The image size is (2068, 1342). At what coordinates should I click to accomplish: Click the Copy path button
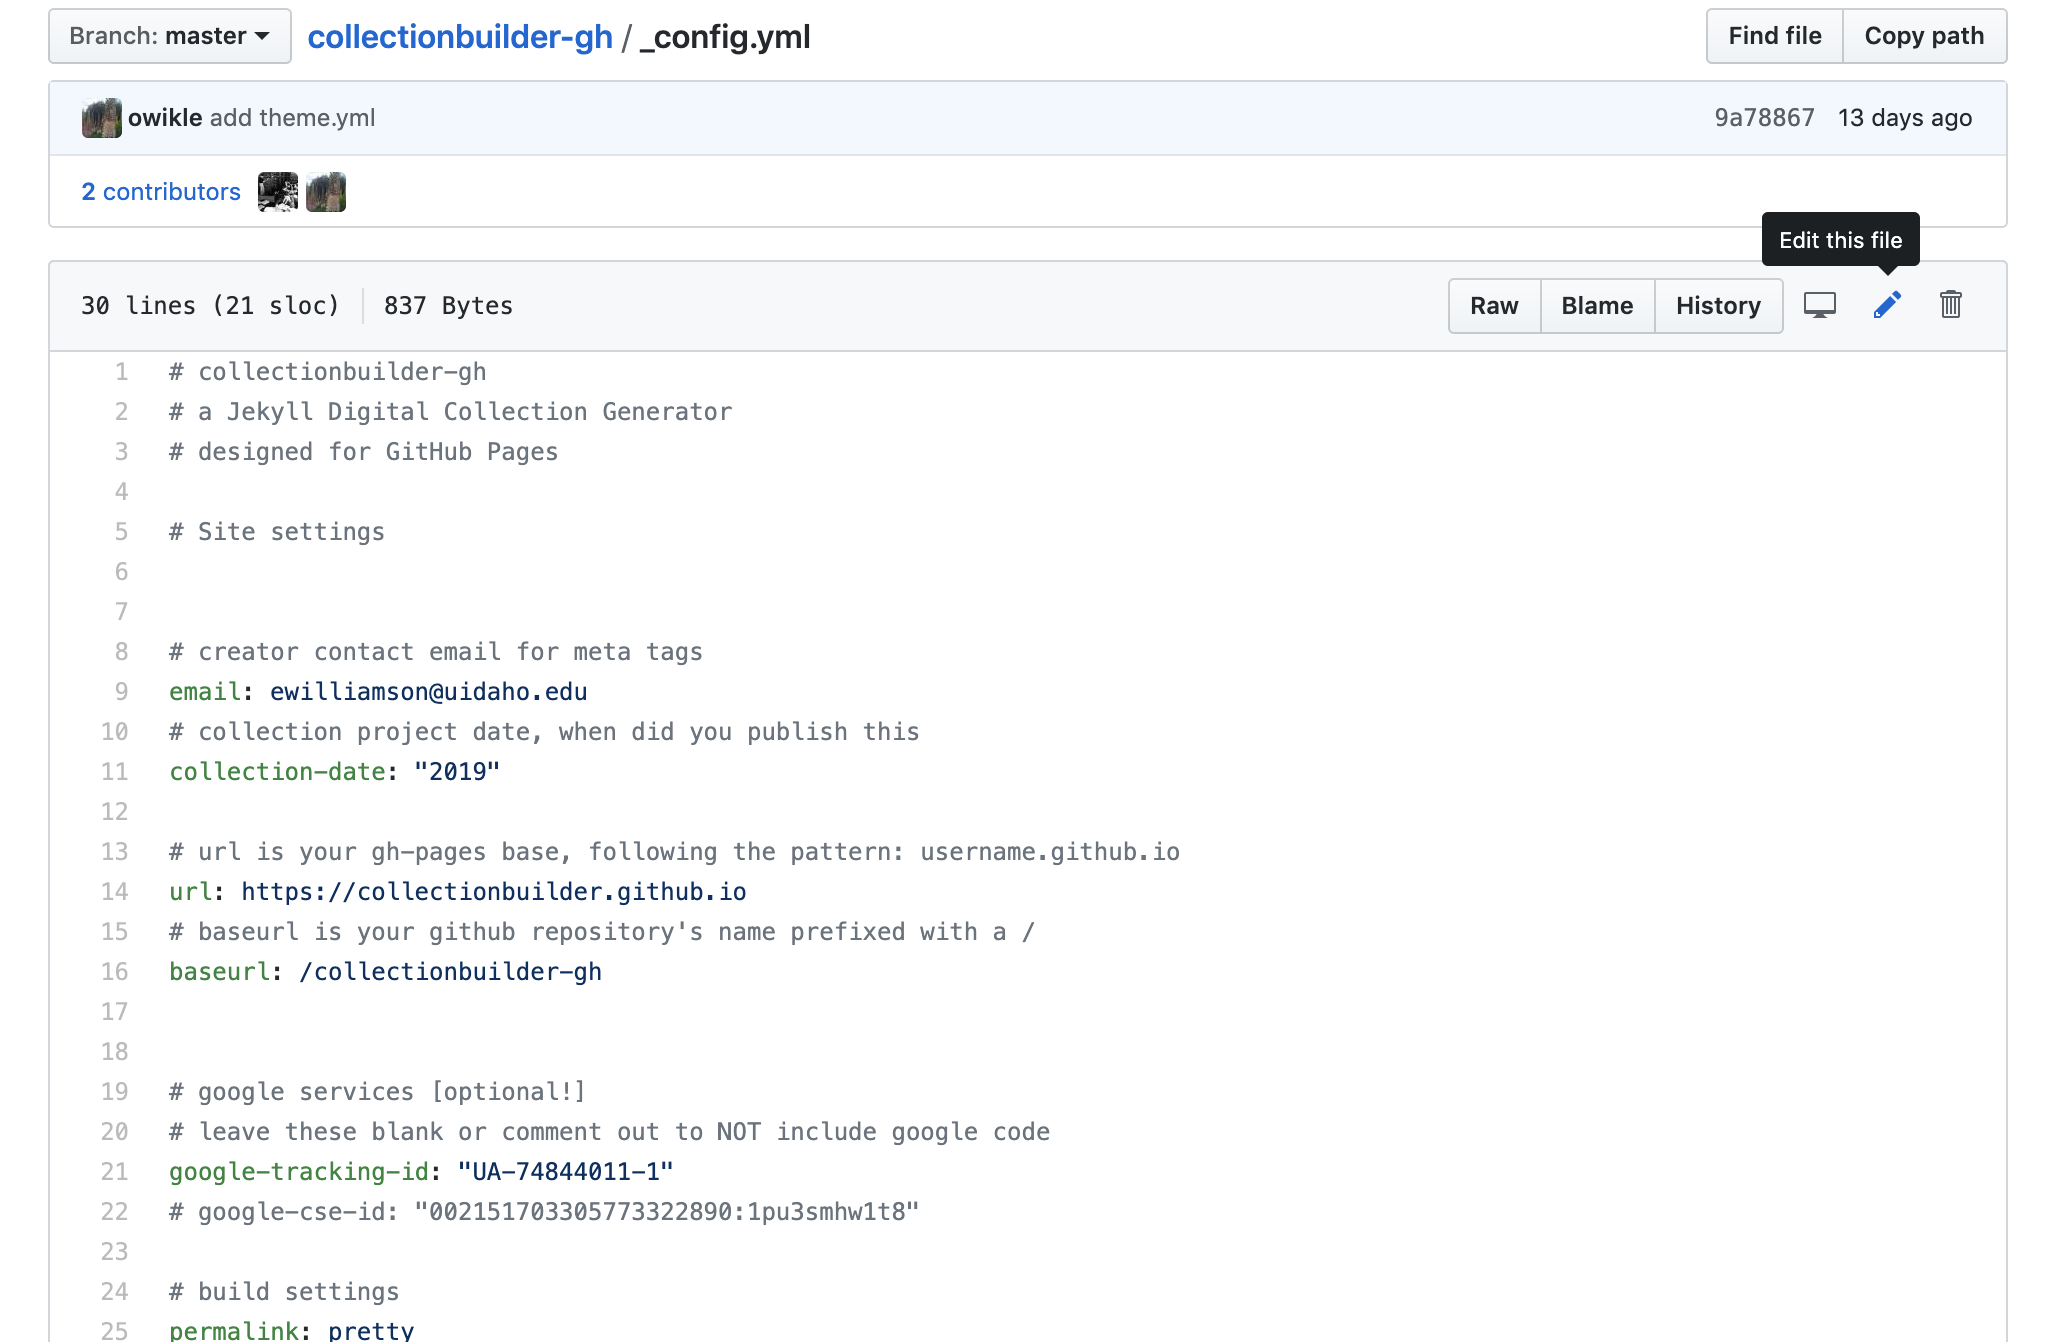coord(1923,36)
